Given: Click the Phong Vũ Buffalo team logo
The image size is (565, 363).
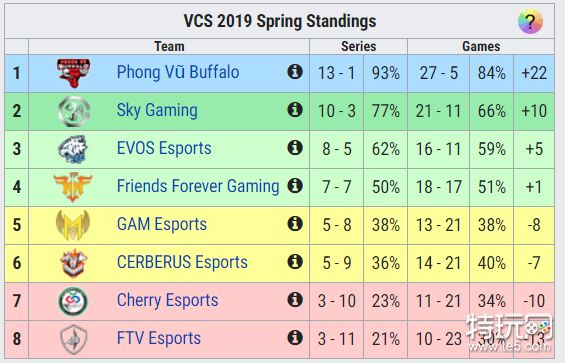Looking at the screenshot, I should click(x=74, y=73).
